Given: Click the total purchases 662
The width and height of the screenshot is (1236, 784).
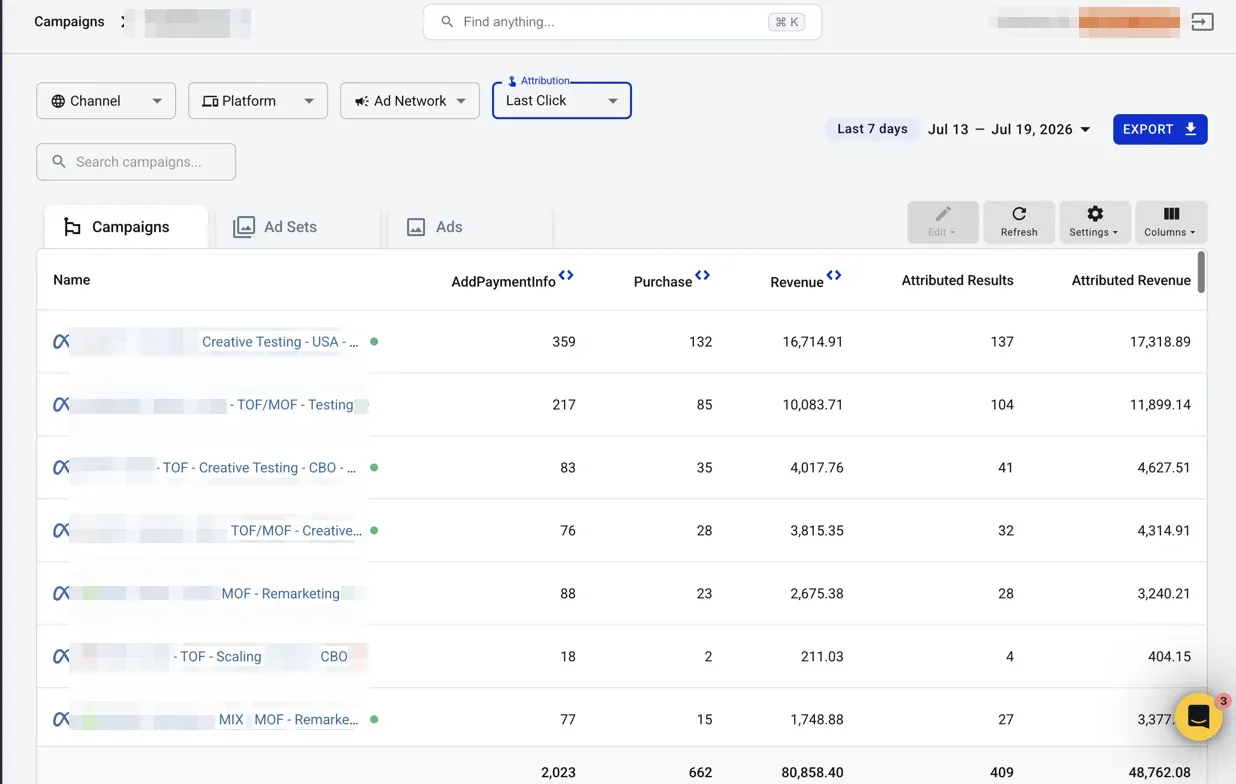Looking at the screenshot, I should pyautogui.click(x=700, y=772).
